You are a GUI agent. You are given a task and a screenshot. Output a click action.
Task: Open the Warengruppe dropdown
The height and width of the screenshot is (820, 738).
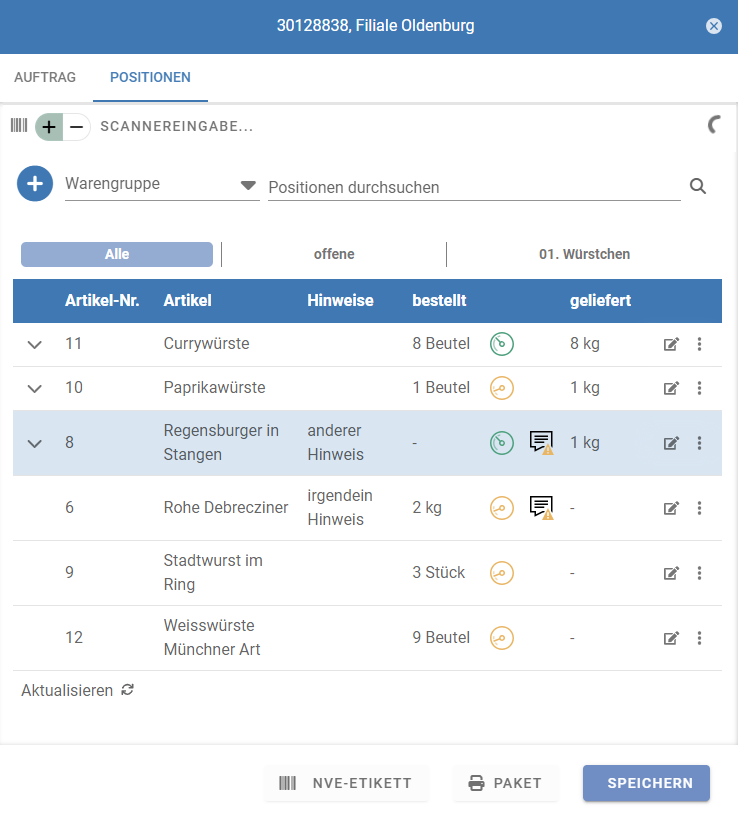[x=162, y=185]
